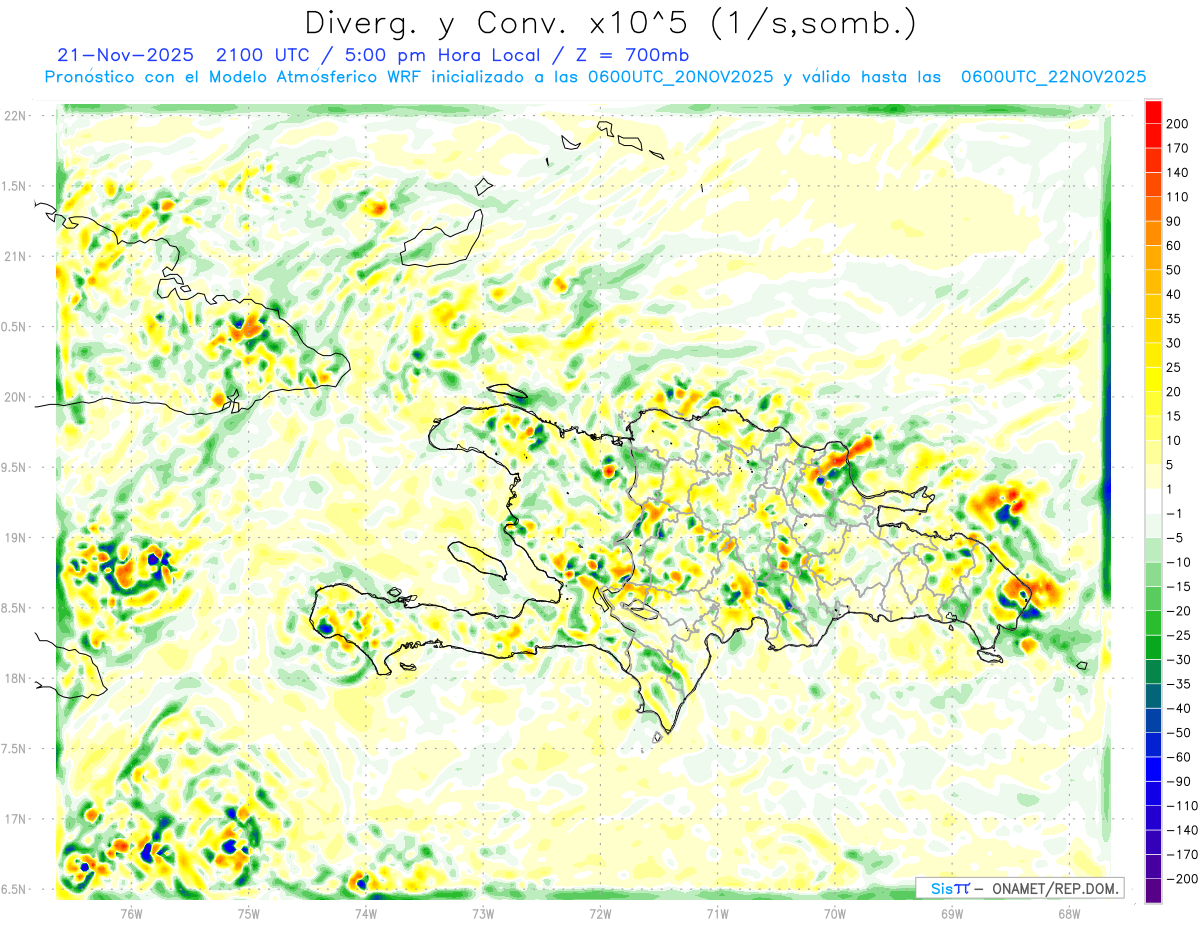This screenshot has height=927, width=1200.
Task: Click the '1.5N' latitude label
Action: [13, 186]
